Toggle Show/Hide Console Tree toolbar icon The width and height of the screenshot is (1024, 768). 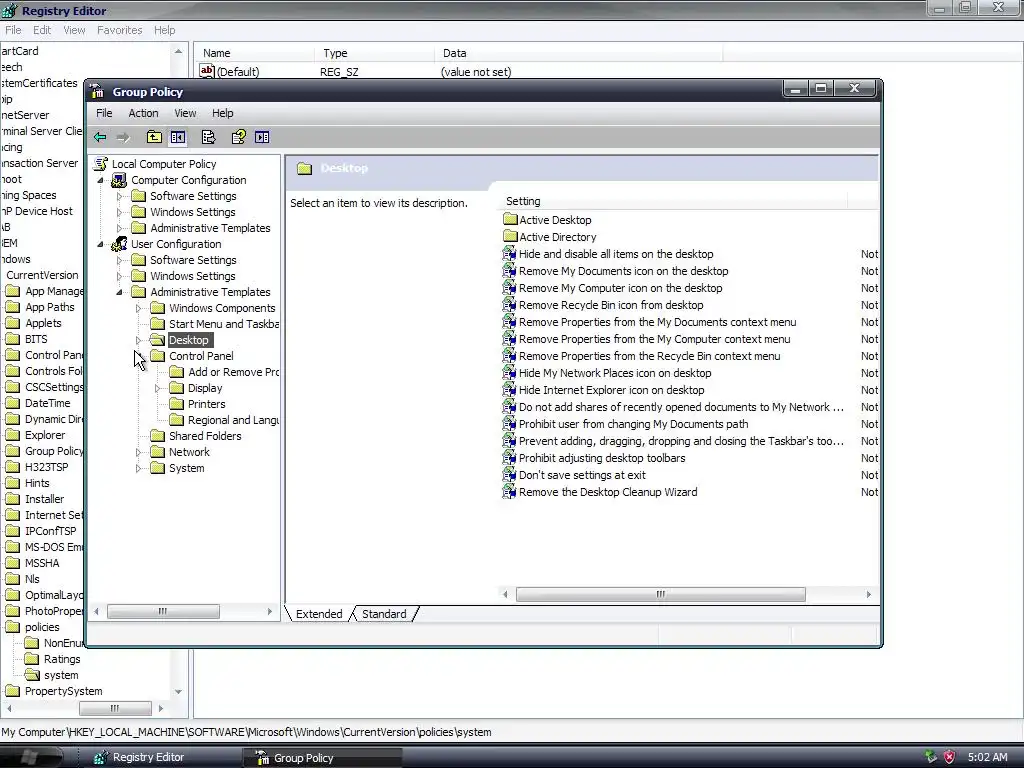click(178, 137)
